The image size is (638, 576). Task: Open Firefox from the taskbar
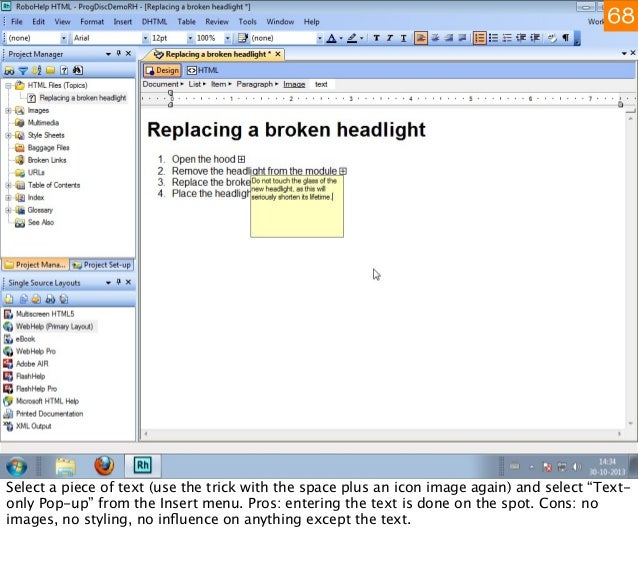[x=104, y=466]
